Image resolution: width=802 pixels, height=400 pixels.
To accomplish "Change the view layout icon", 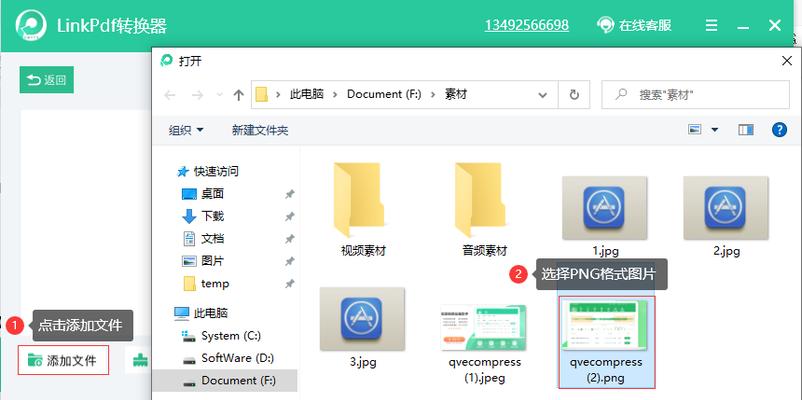I will (x=695, y=130).
